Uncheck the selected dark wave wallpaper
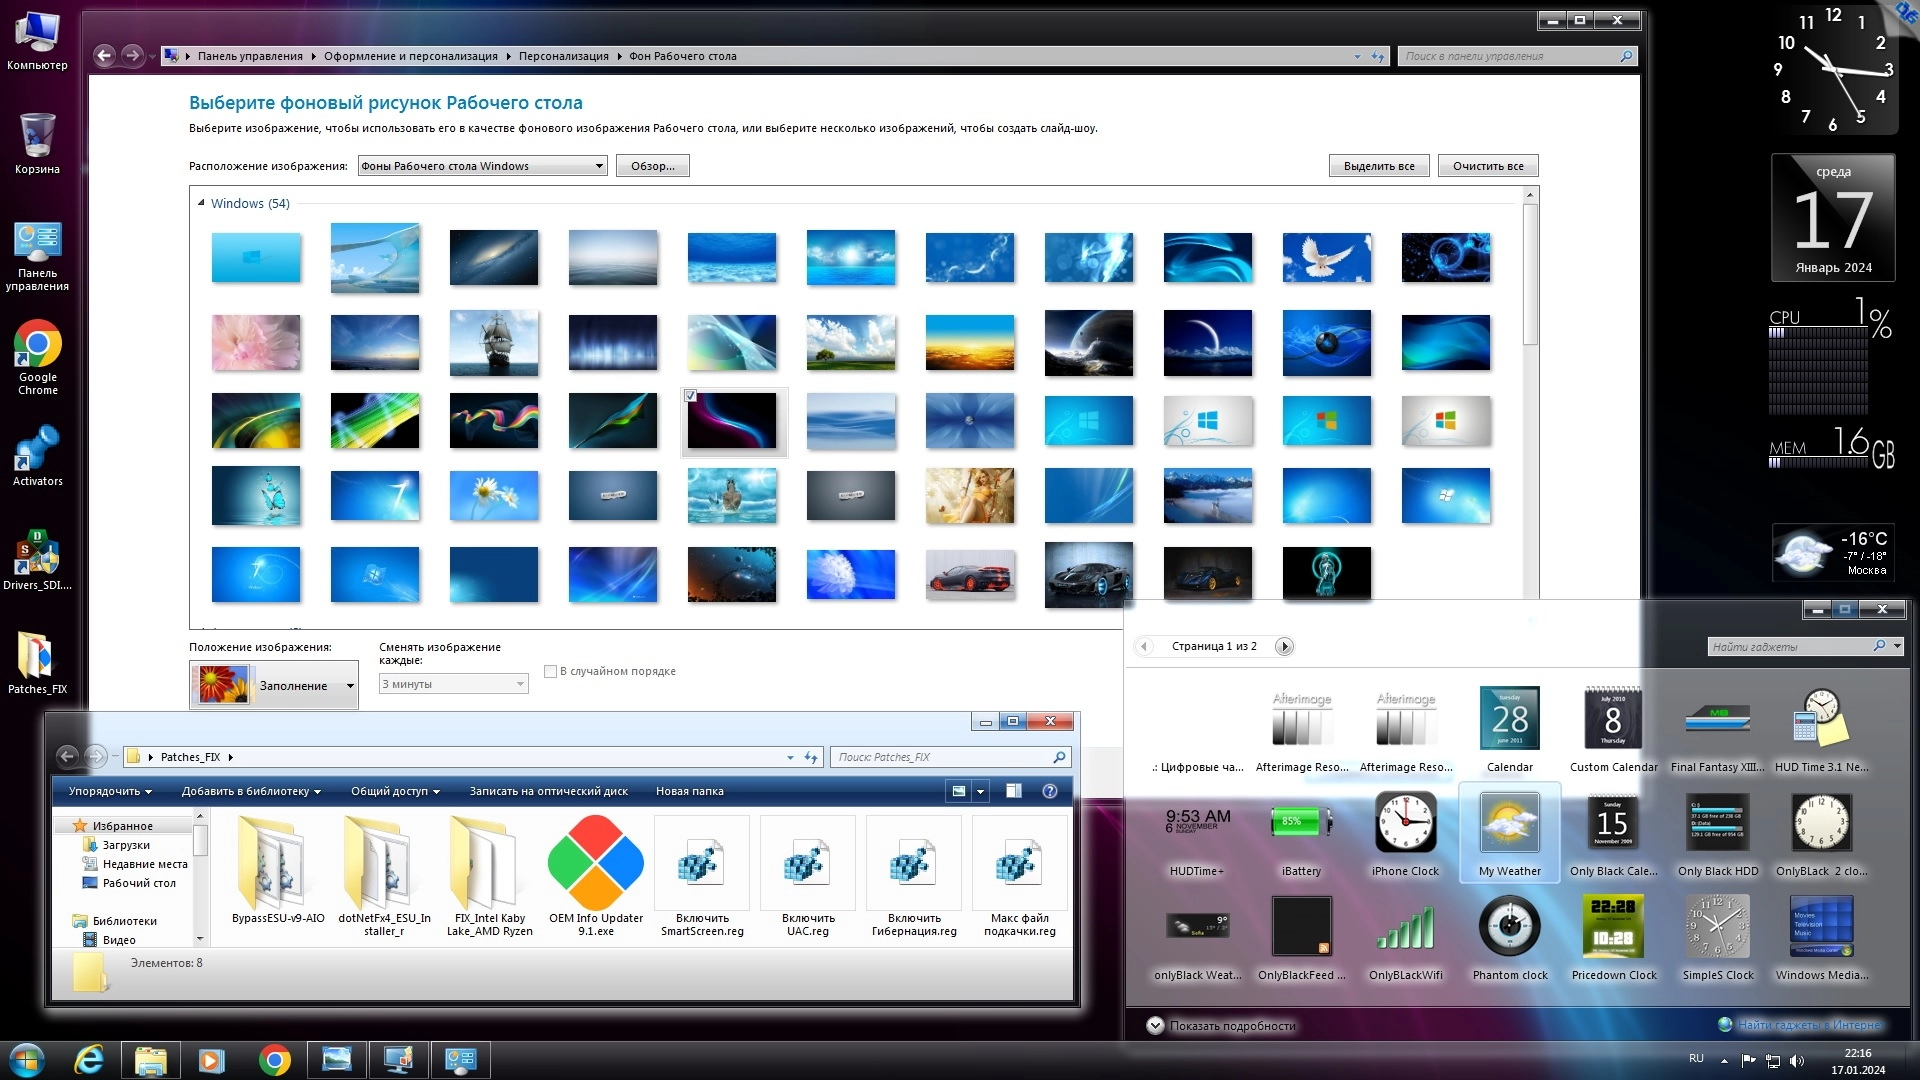The width and height of the screenshot is (1920, 1080). (x=690, y=396)
